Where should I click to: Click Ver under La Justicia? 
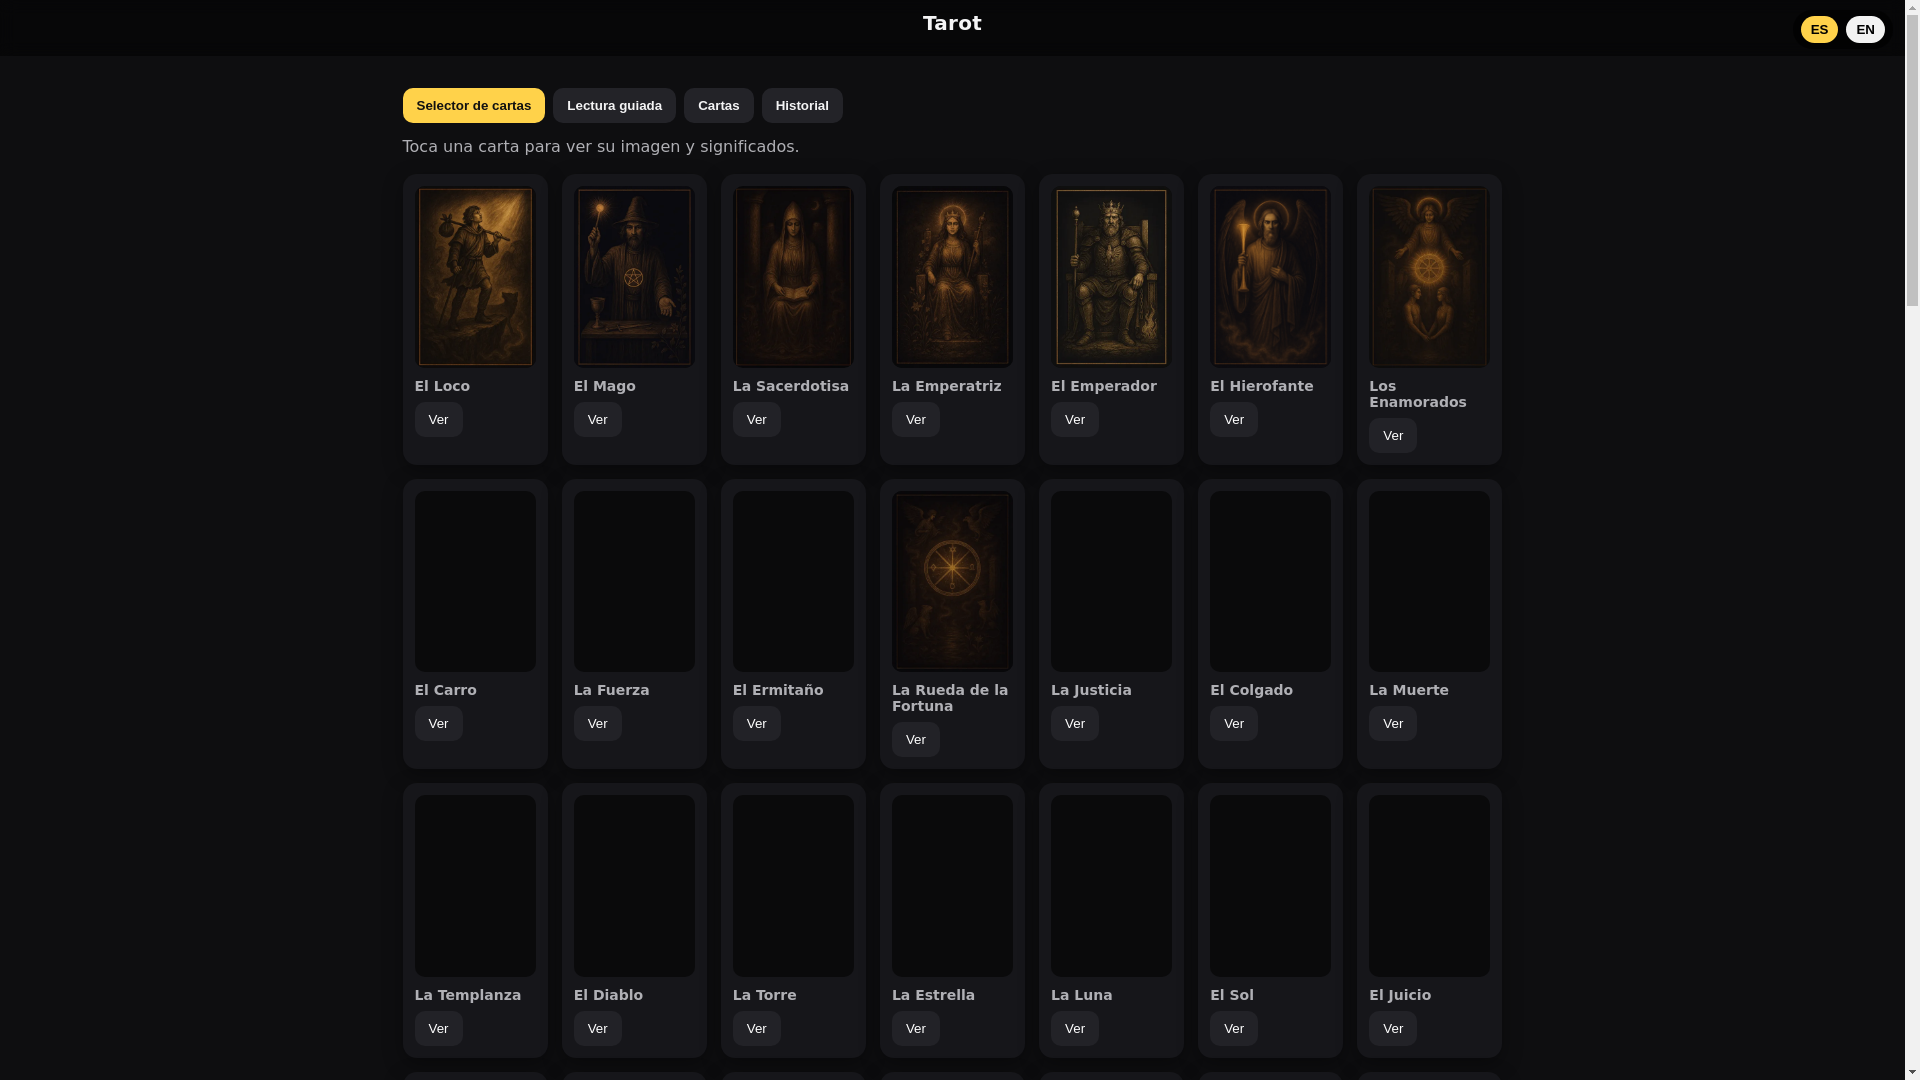point(1074,723)
